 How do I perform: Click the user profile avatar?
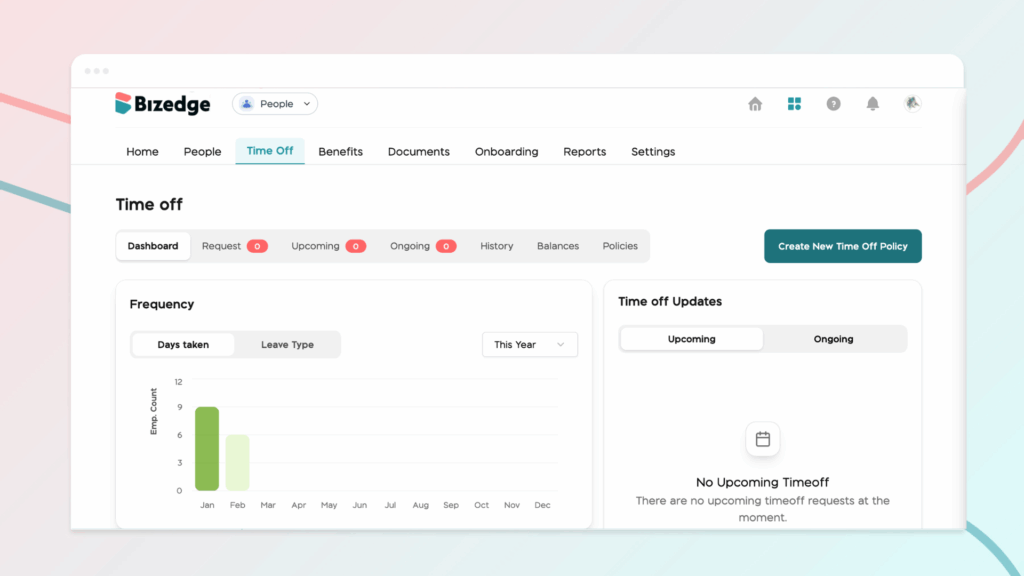(x=911, y=103)
